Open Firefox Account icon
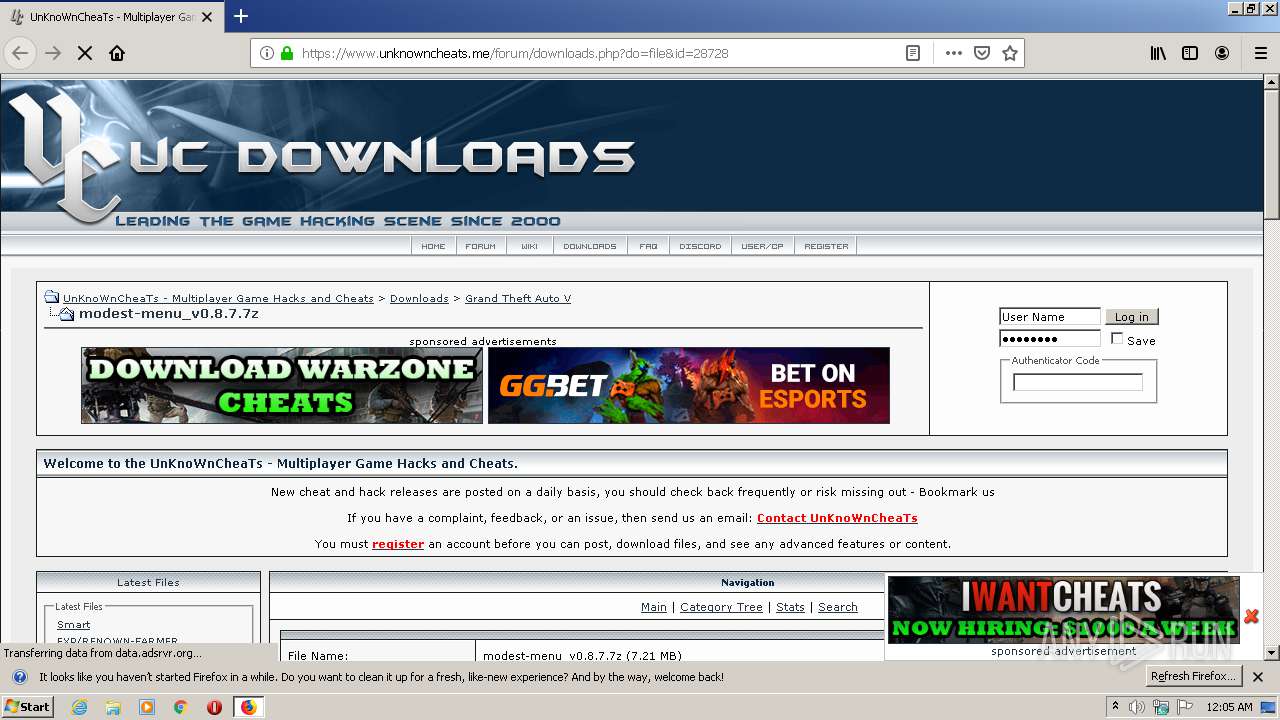The image size is (1280, 720). click(1222, 53)
